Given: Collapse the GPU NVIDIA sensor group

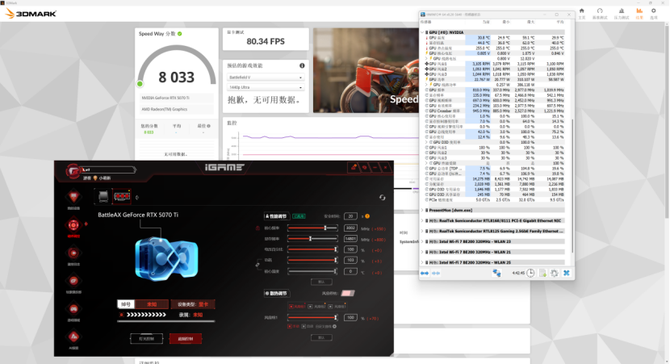Looking at the screenshot, I should [422, 32].
